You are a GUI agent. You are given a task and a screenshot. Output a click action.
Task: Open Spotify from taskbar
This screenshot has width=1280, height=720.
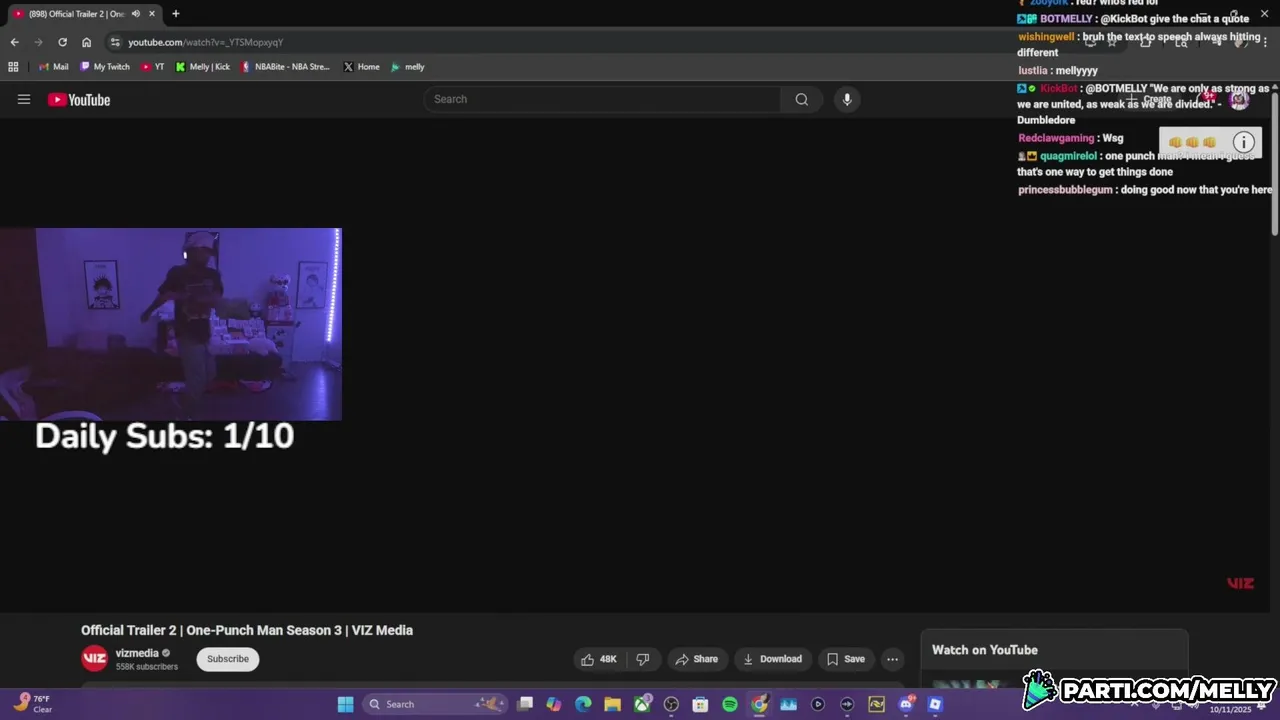pos(730,704)
